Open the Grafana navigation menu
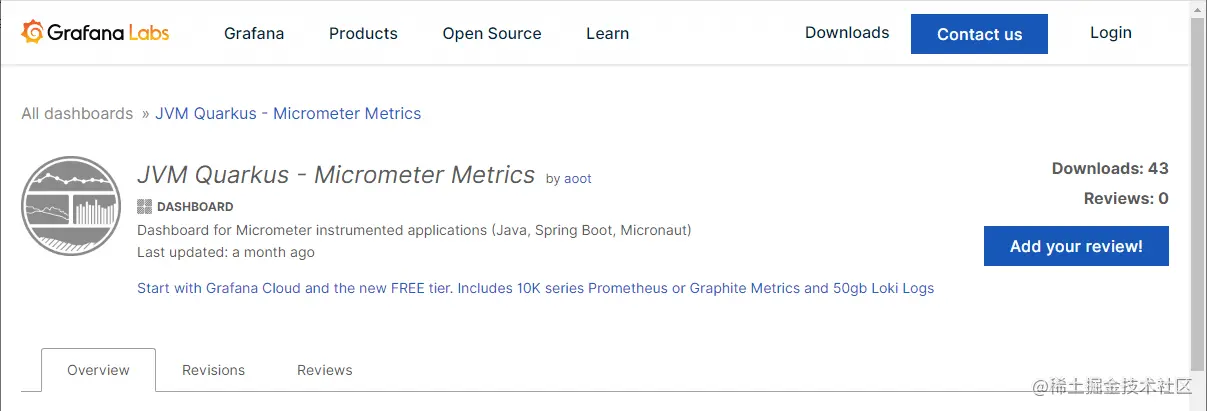Screen dimensions: 1207x411 pos(254,33)
